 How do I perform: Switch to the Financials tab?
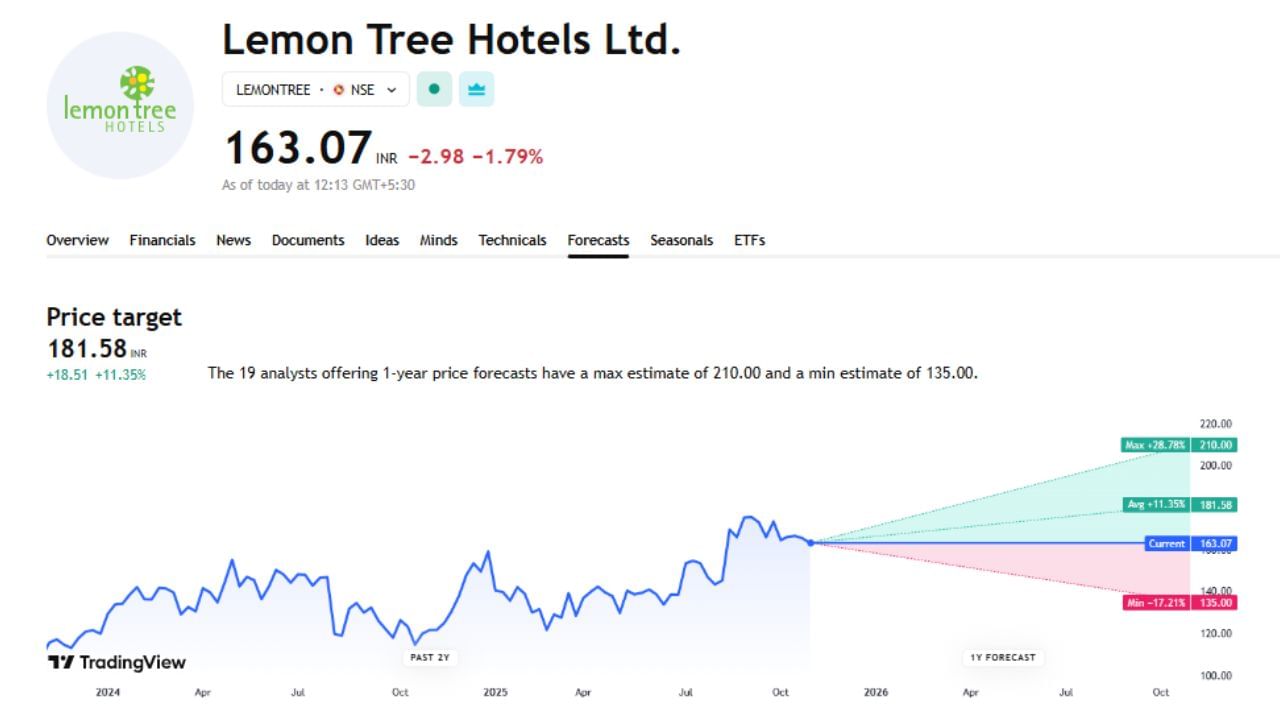click(162, 240)
